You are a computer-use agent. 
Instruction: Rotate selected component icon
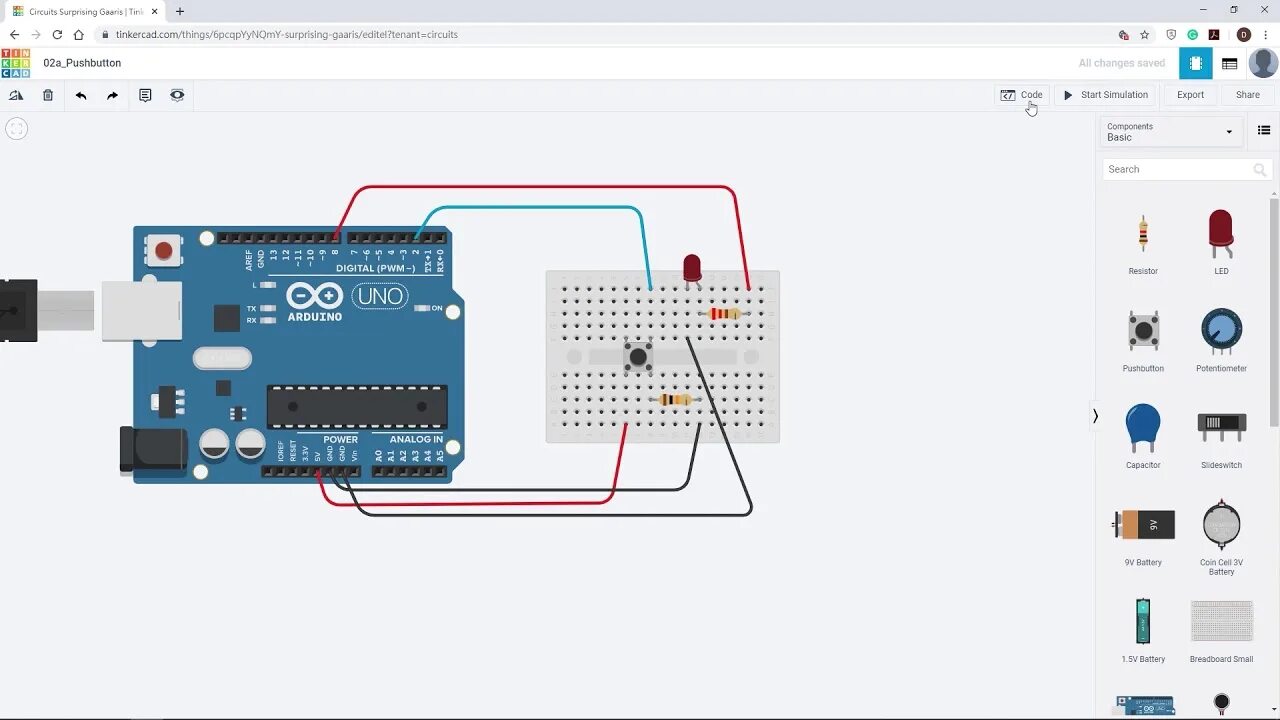(x=16, y=95)
